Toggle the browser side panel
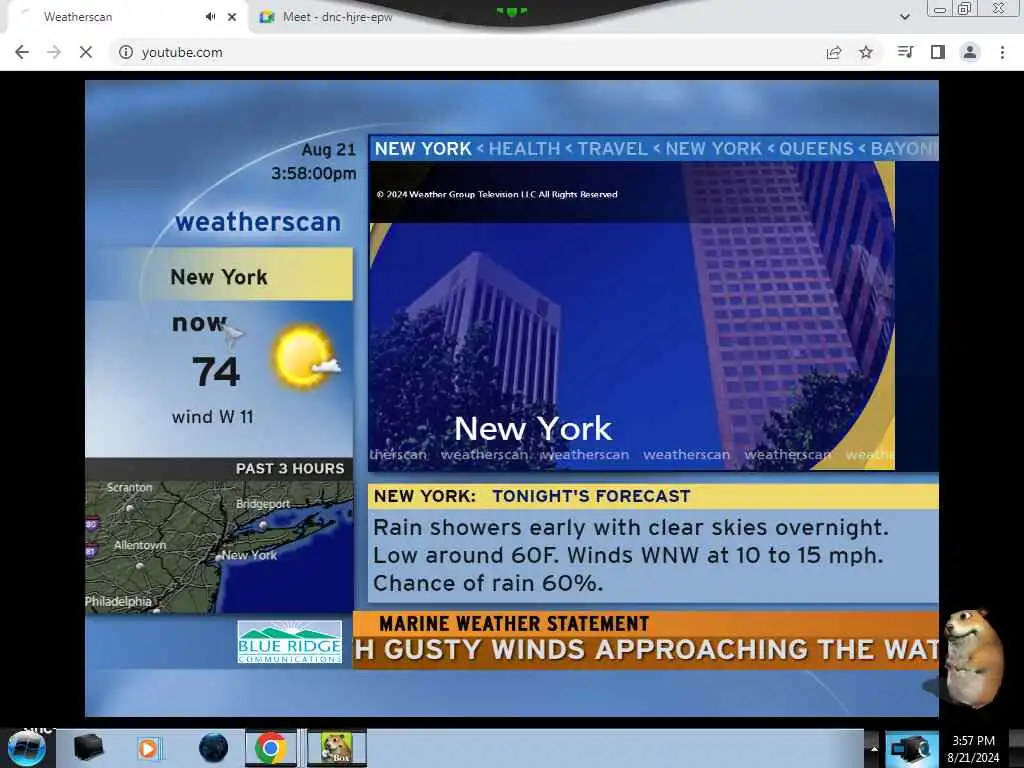 pos(938,52)
